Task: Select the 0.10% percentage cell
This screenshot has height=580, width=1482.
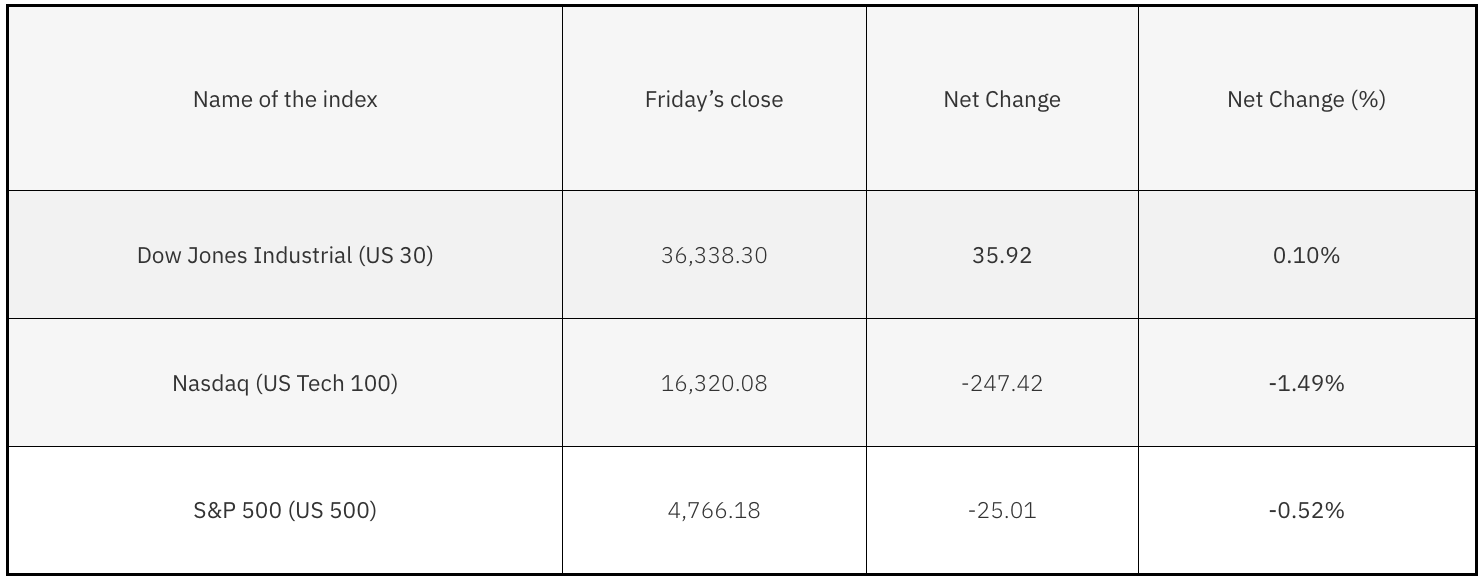Action: pyautogui.click(x=1306, y=255)
